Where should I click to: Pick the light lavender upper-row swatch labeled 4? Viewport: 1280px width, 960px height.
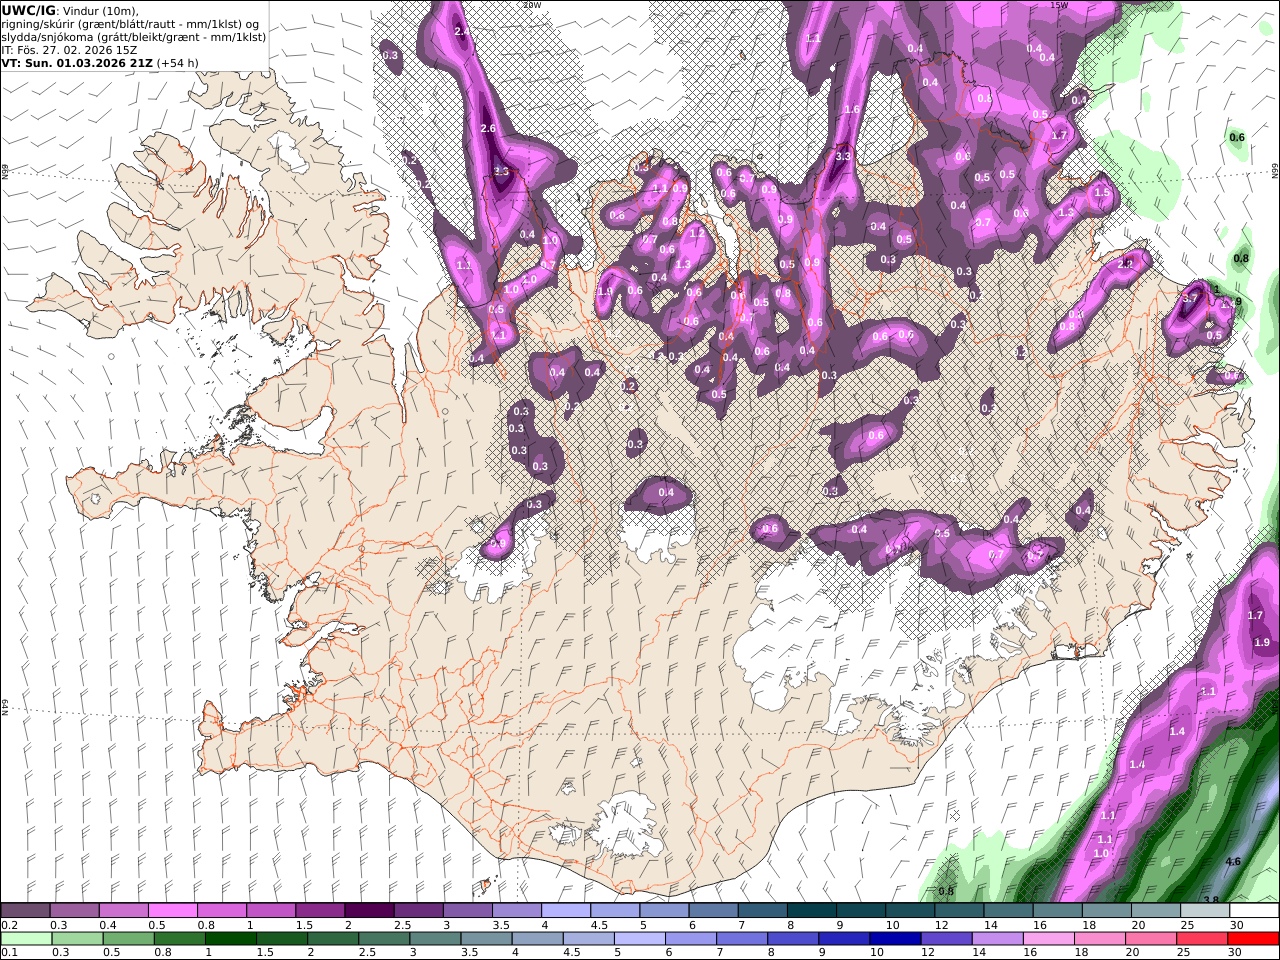pyautogui.click(x=565, y=911)
